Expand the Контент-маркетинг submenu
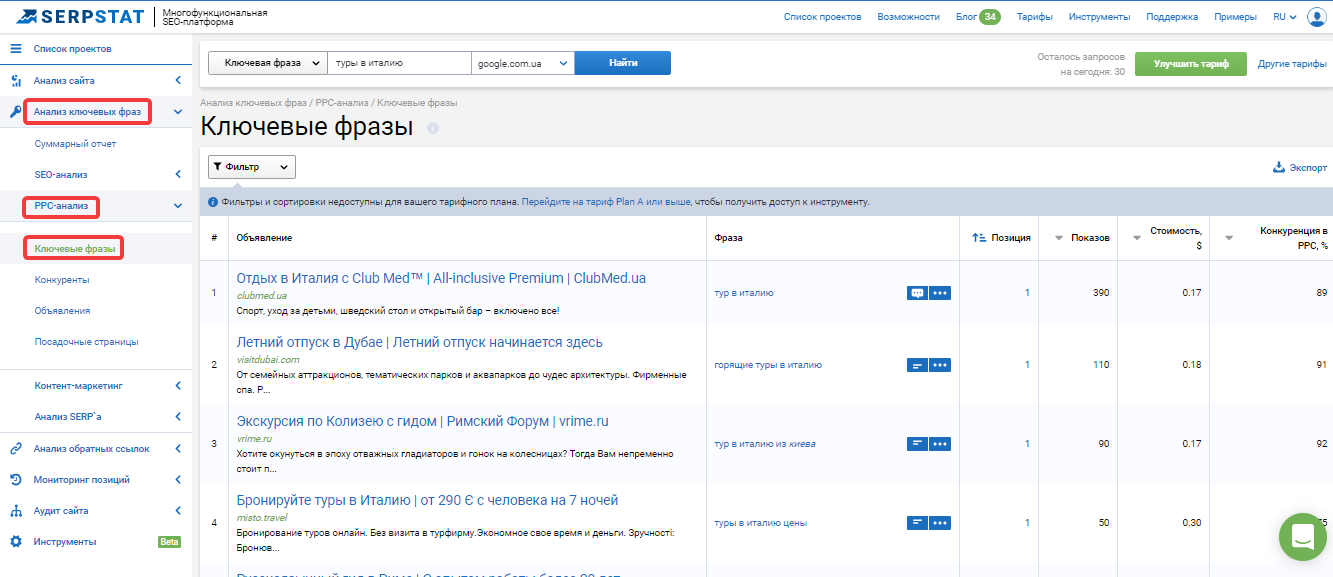This screenshot has height=577, width=1333. [x=177, y=385]
